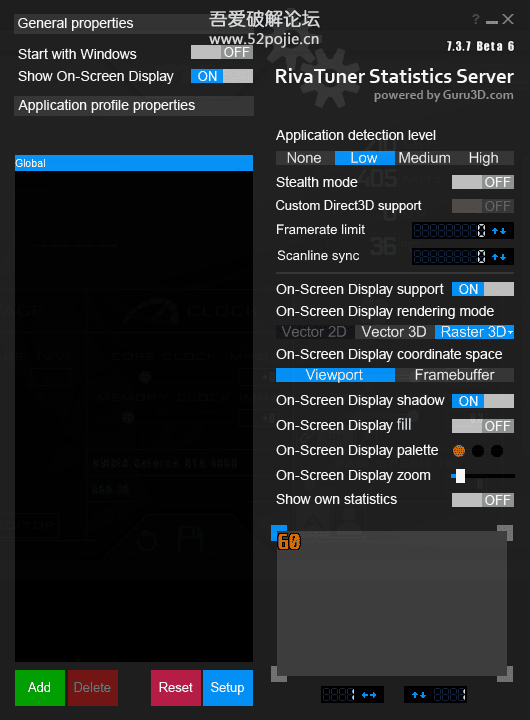This screenshot has height=720, width=530.
Task: Open the help question mark icon
Action: 476,19
